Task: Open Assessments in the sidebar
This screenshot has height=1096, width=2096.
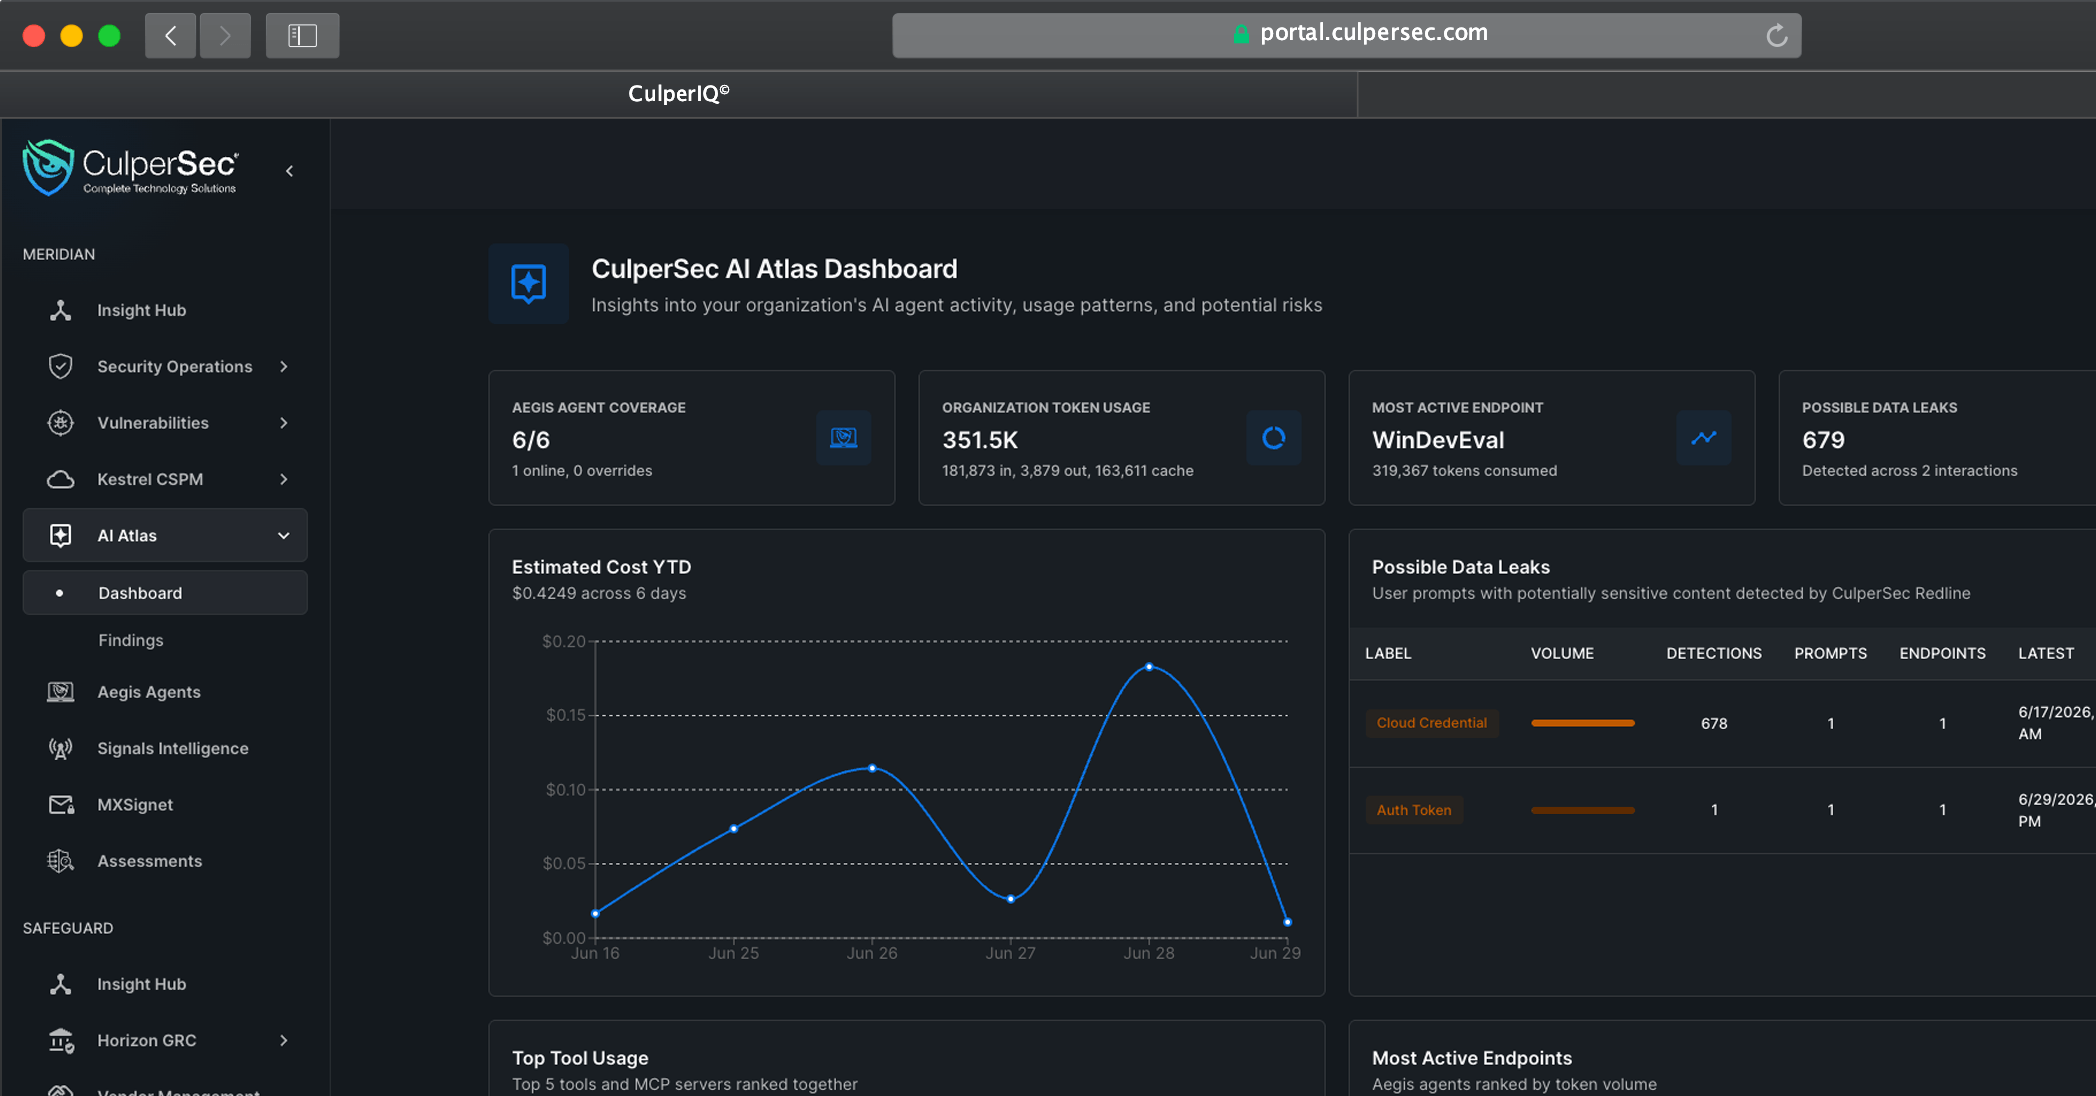Action: pyautogui.click(x=150, y=861)
